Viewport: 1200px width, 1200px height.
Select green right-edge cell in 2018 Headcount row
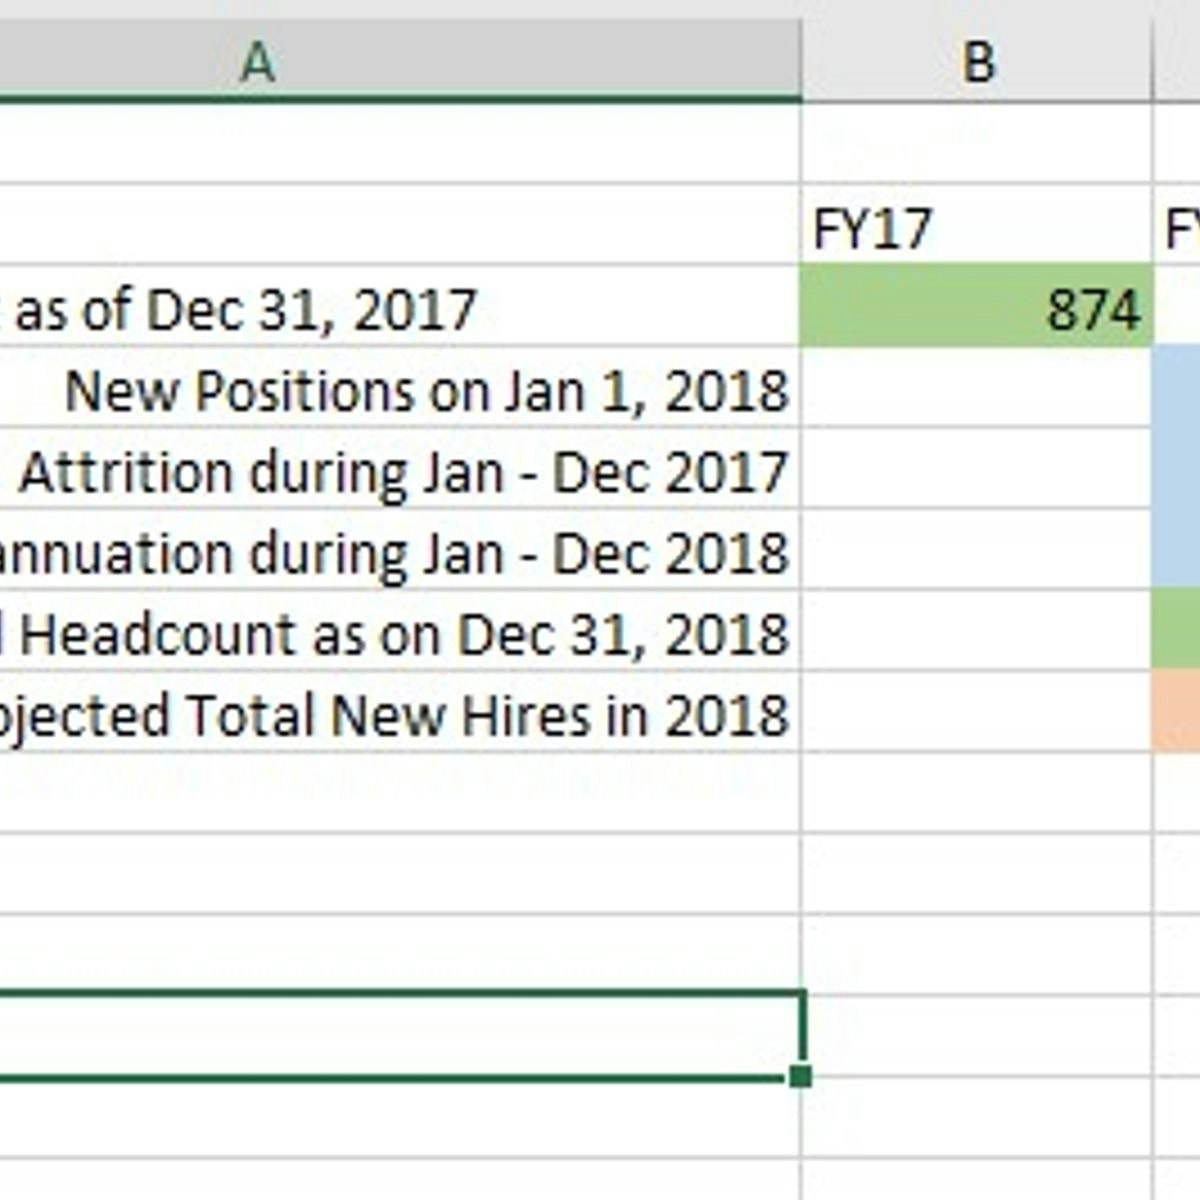1178,632
